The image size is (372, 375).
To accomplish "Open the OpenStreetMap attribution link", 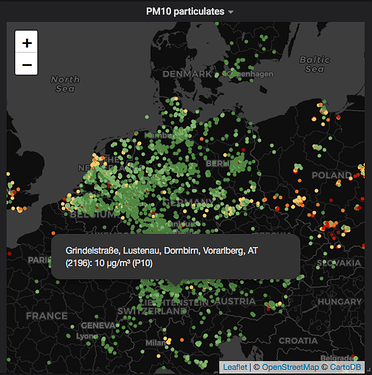I will point(290,367).
